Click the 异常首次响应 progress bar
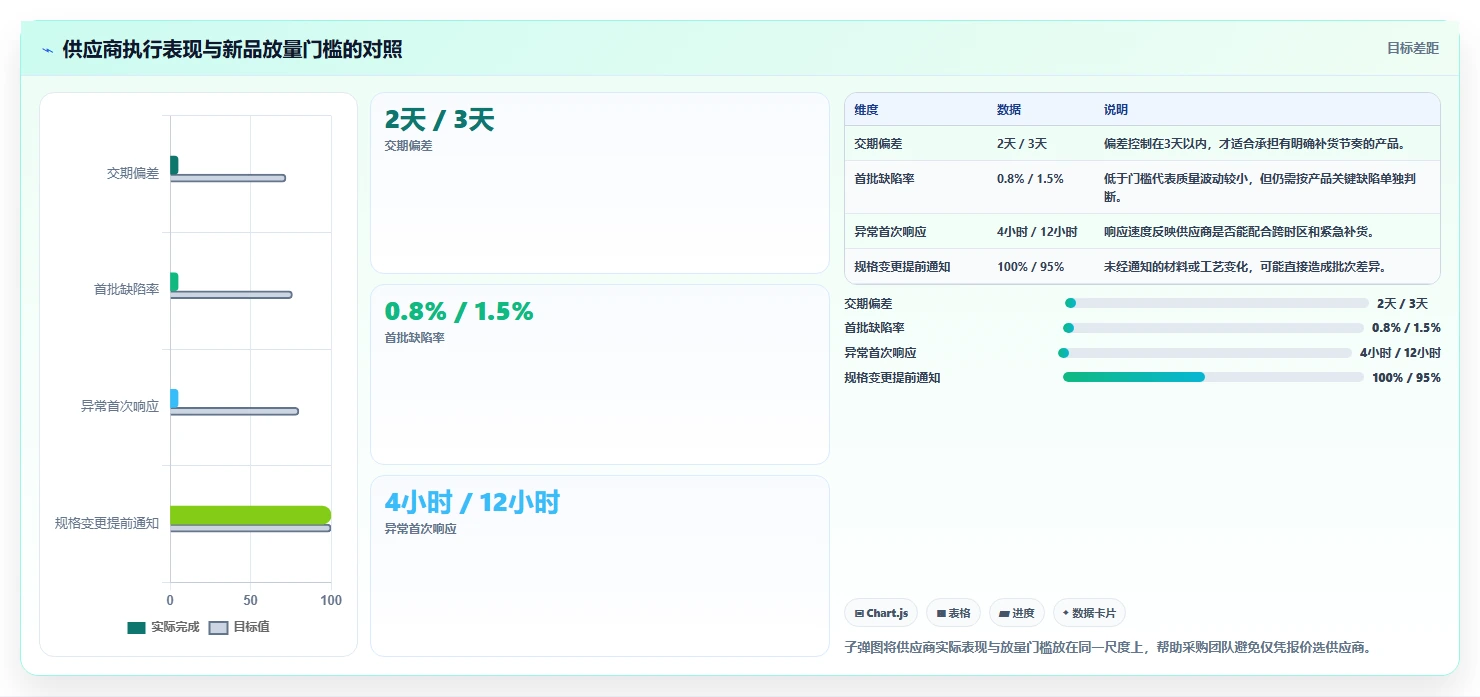 [x=1205, y=353]
